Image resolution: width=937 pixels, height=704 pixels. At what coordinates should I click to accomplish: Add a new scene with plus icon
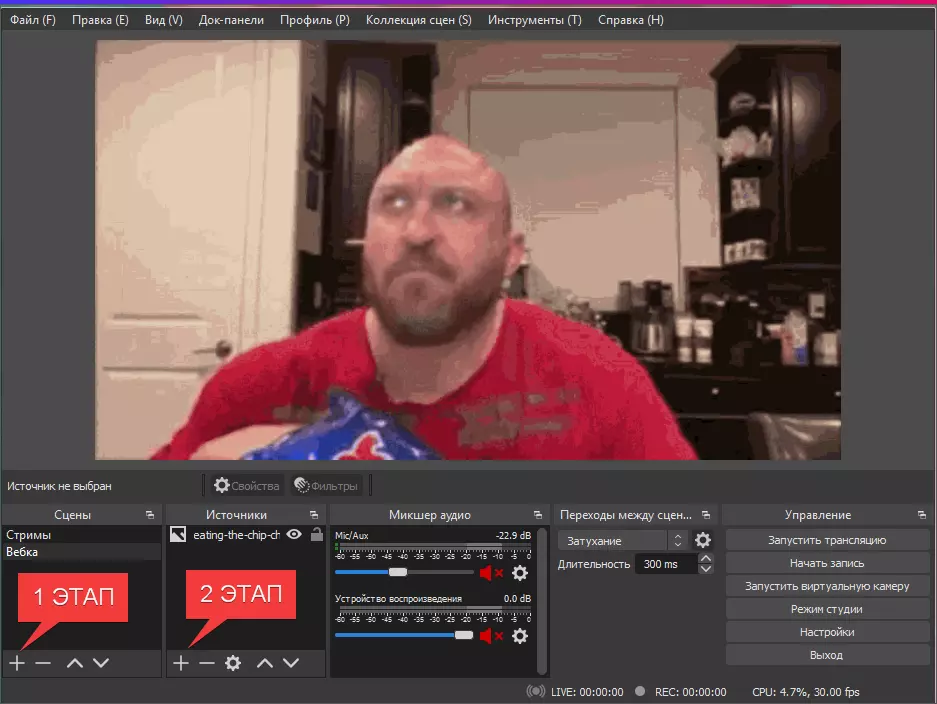tap(17, 663)
